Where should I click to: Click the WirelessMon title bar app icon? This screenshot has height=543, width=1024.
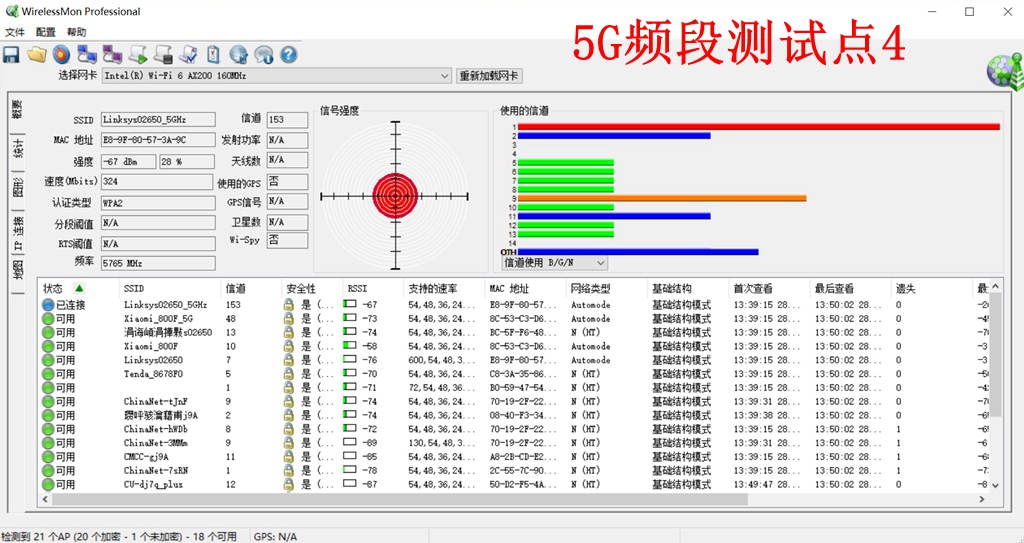[12, 11]
